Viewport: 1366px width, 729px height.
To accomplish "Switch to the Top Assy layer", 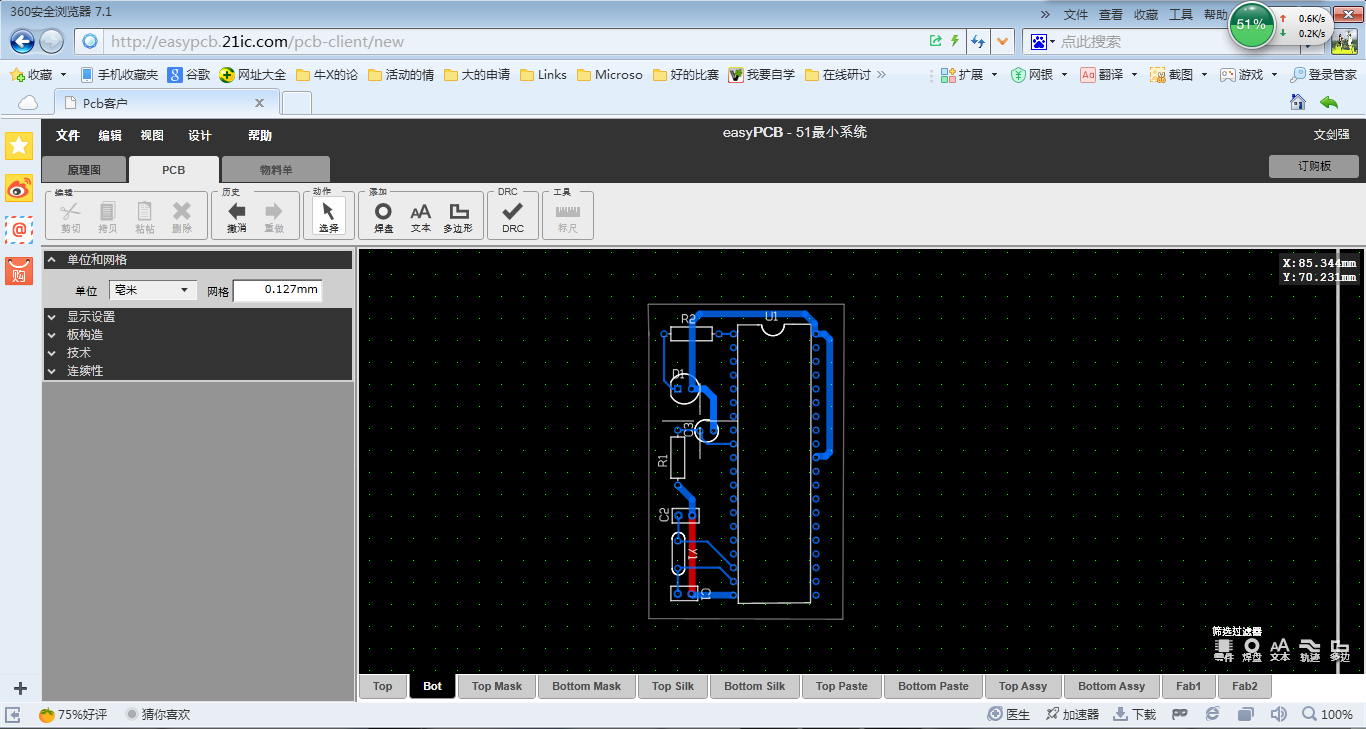I will (1023, 686).
